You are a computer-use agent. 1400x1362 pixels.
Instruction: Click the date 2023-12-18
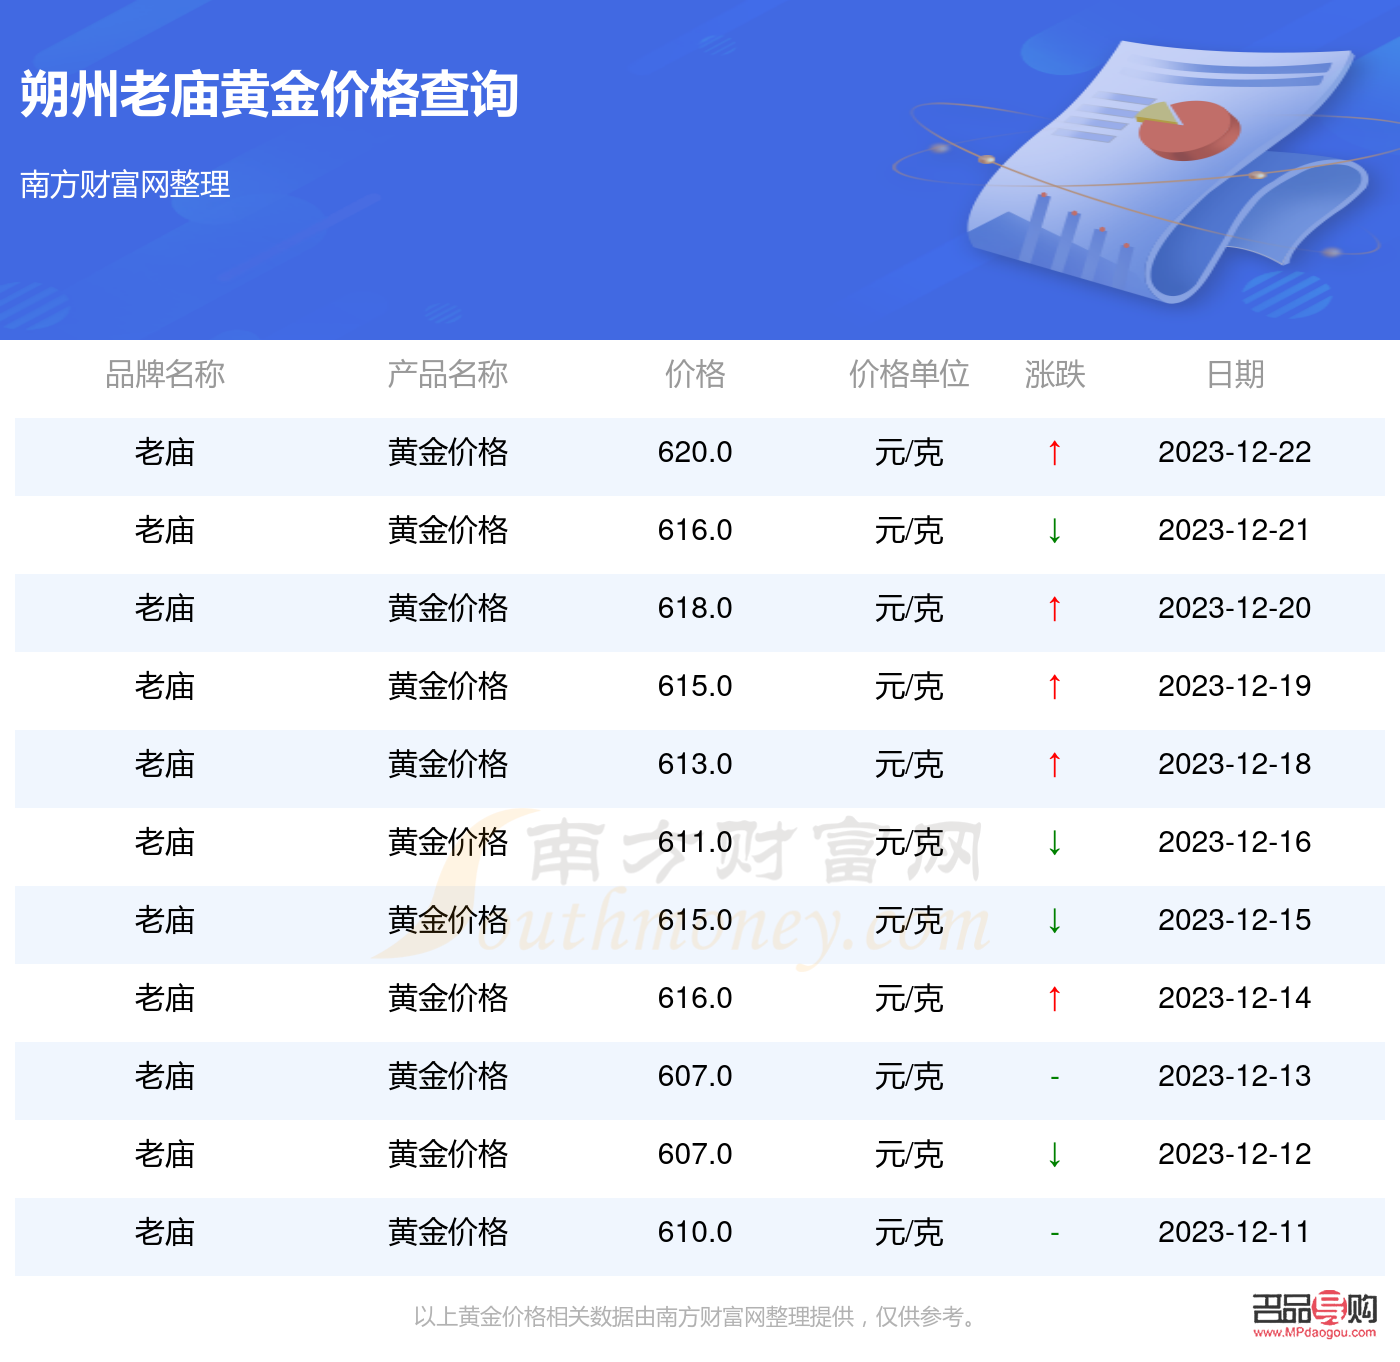[1235, 764]
